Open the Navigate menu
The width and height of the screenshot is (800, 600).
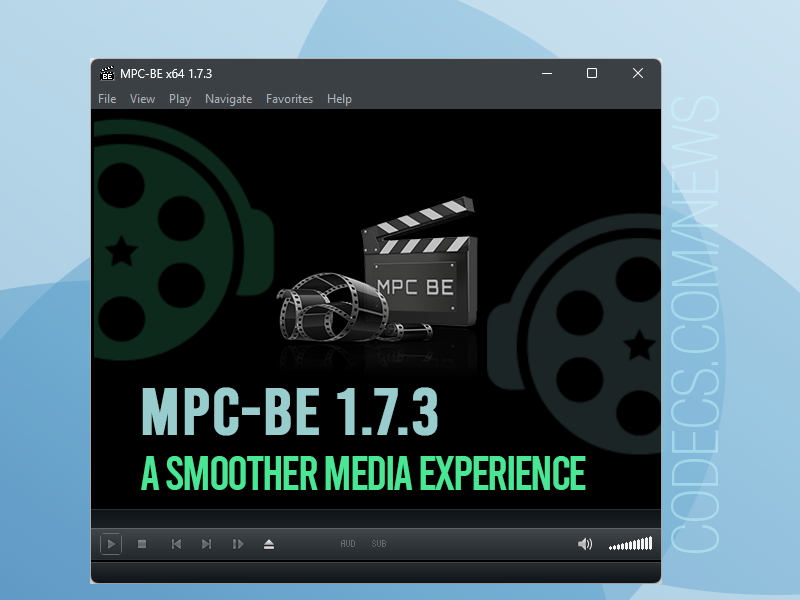(229, 99)
